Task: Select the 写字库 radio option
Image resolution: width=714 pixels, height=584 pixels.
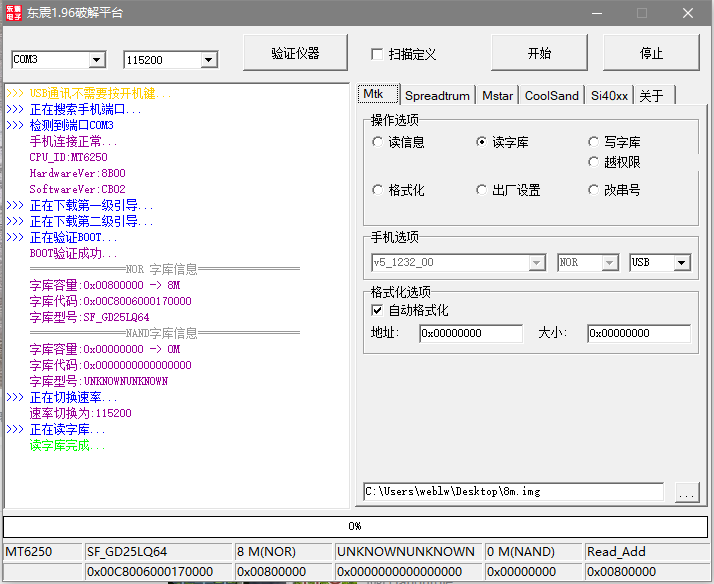Action: pos(594,142)
